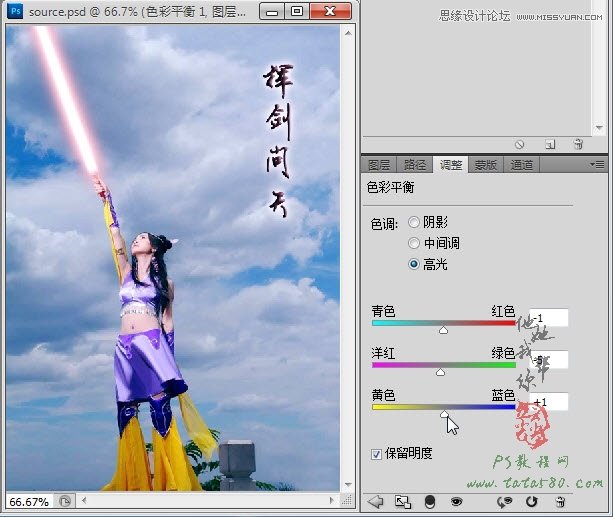
Task: Click the yellow-blue 黄色 蓝色 slider handle
Action: point(445,414)
